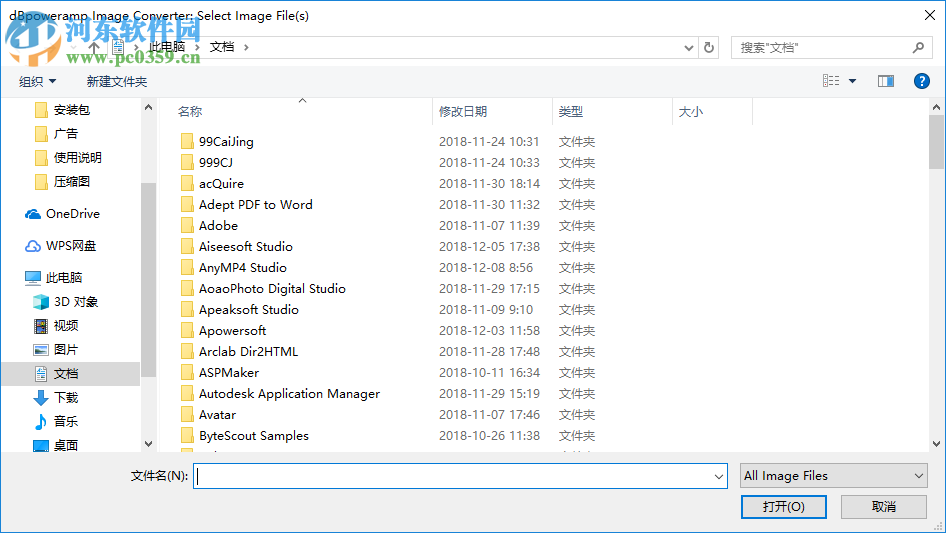Close the Select Image File(s) dialog
946x533 pixels.
click(x=930, y=15)
